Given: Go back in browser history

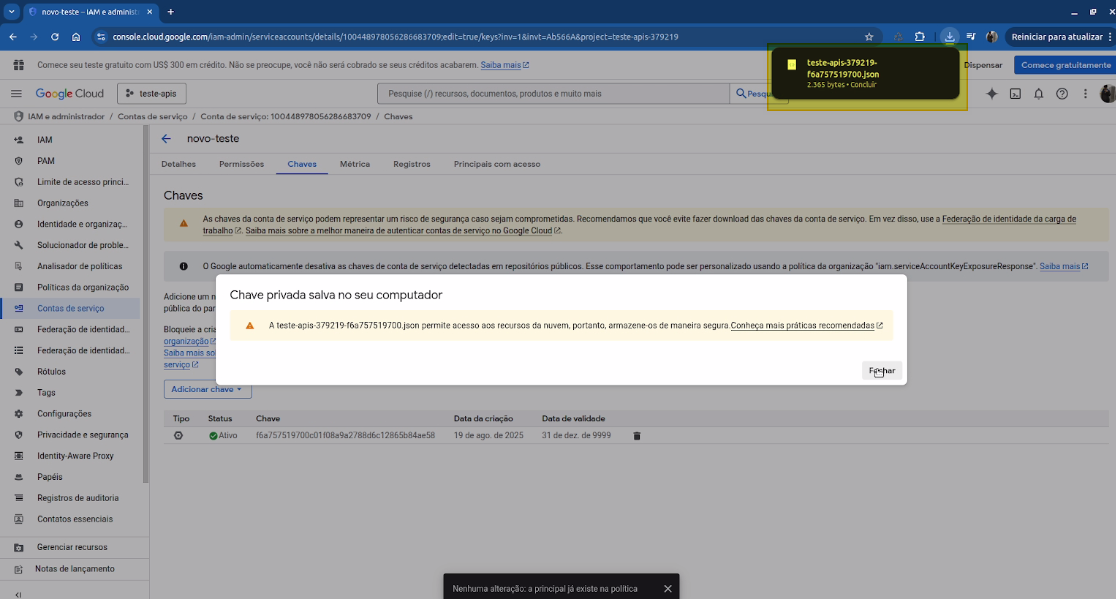Looking at the screenshot, I should pos(13,37).
